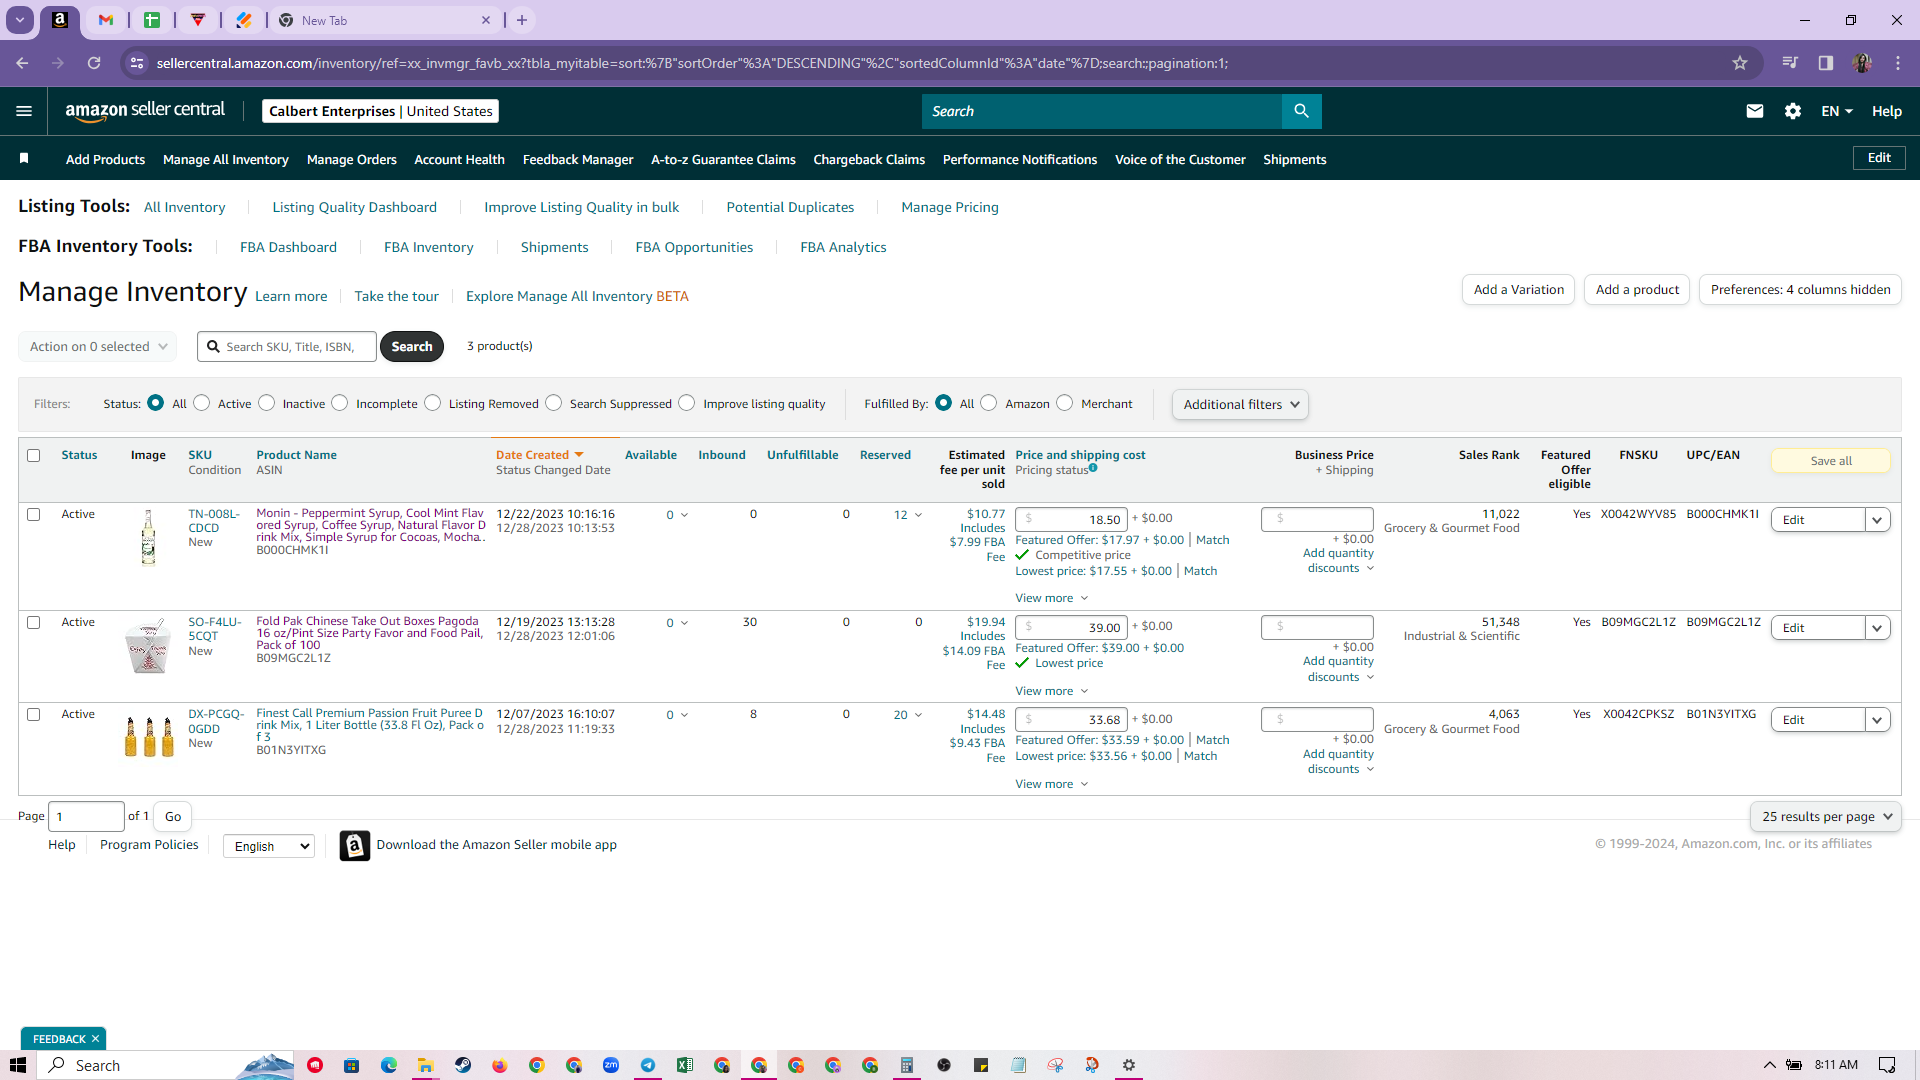Sort by Date Created column header

click(539, 455)
